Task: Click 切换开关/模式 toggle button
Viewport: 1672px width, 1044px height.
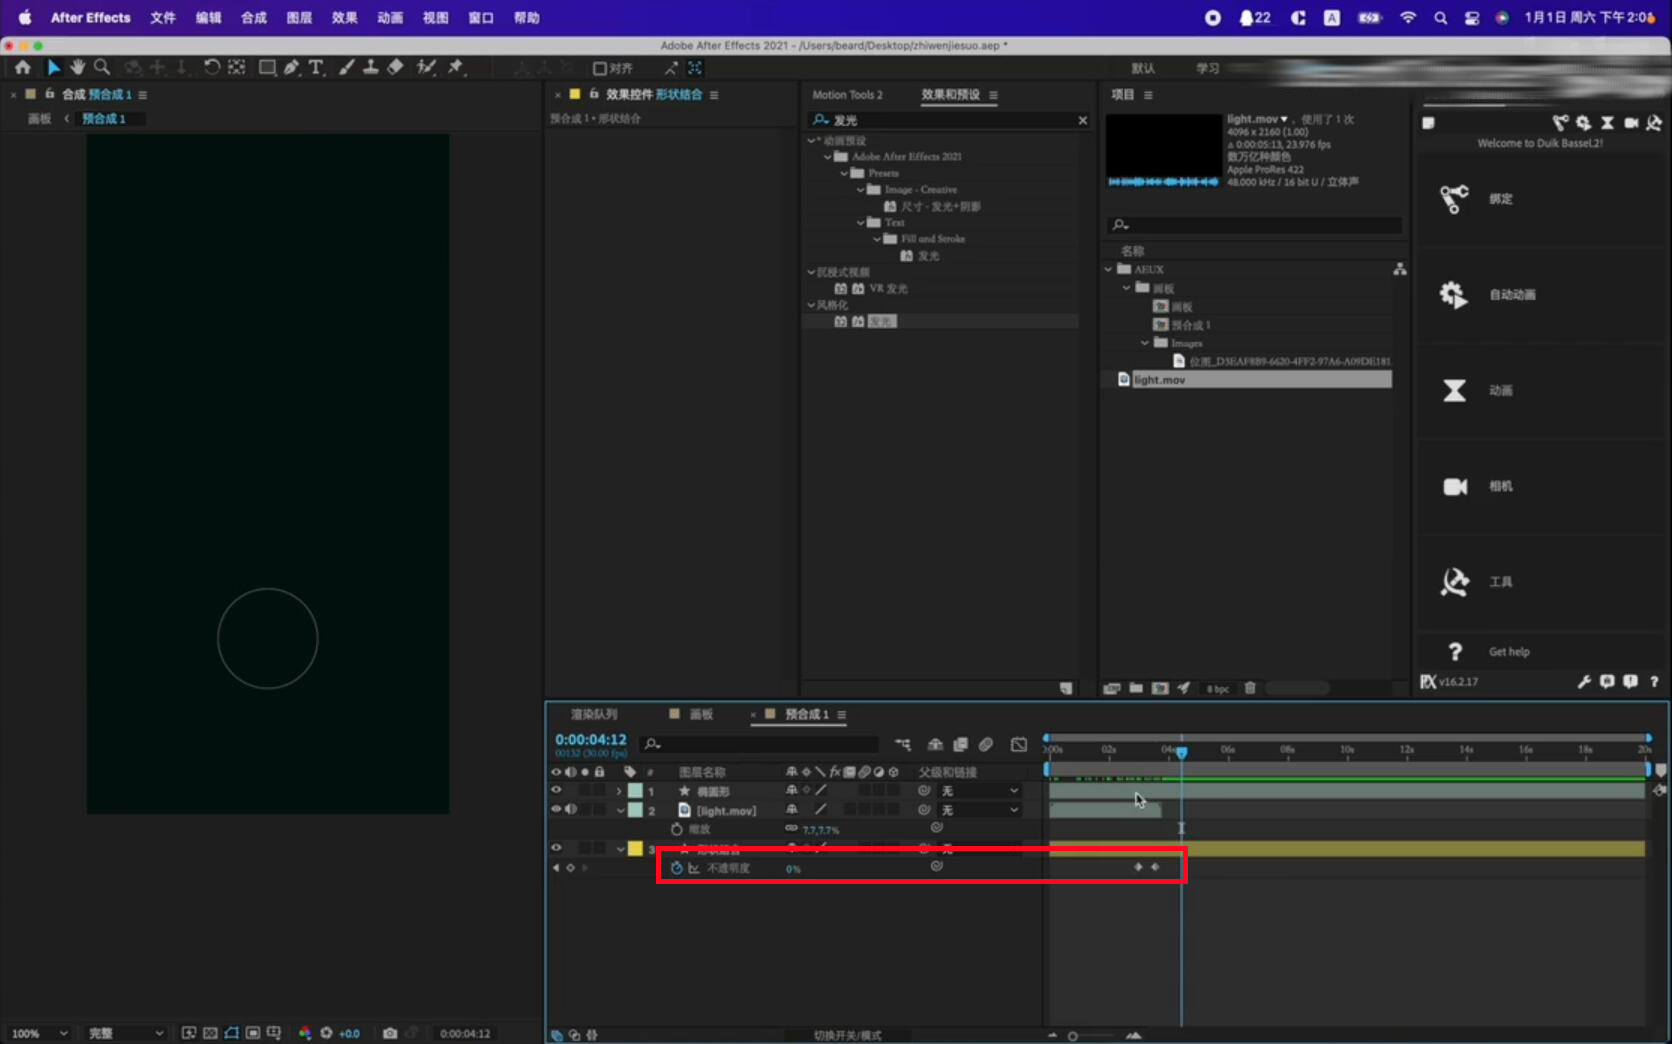Action: pyautogui.click(x=847, y=1035)
